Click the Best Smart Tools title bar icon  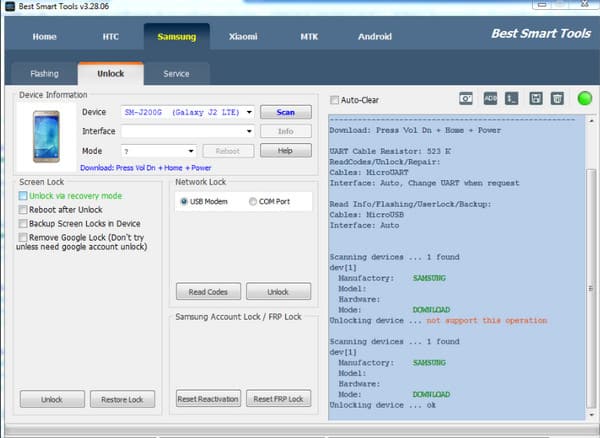9,8
